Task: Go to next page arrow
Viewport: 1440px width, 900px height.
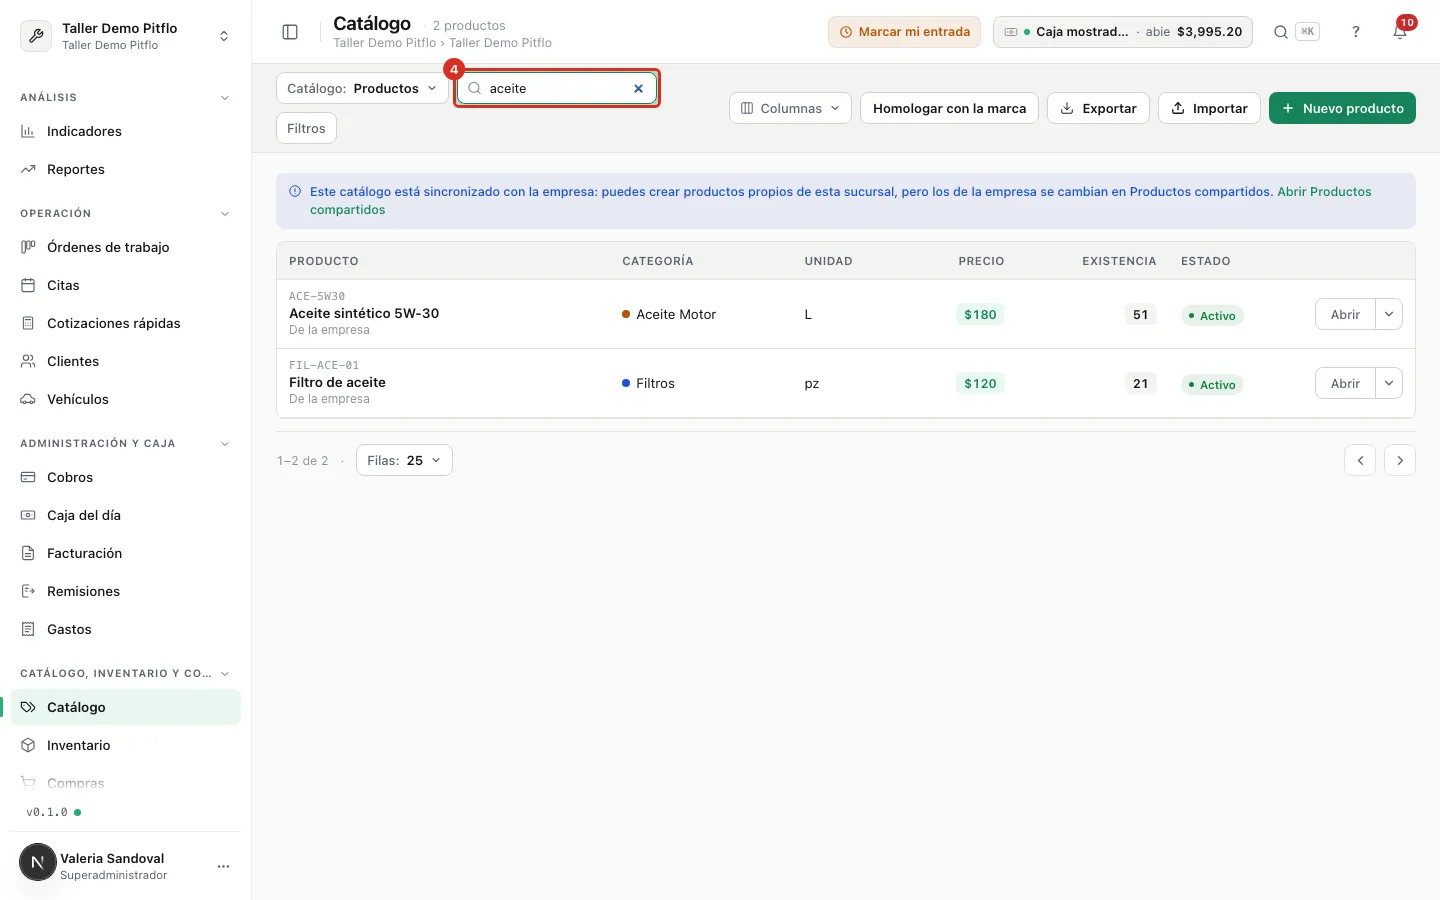Action: 1400,460
